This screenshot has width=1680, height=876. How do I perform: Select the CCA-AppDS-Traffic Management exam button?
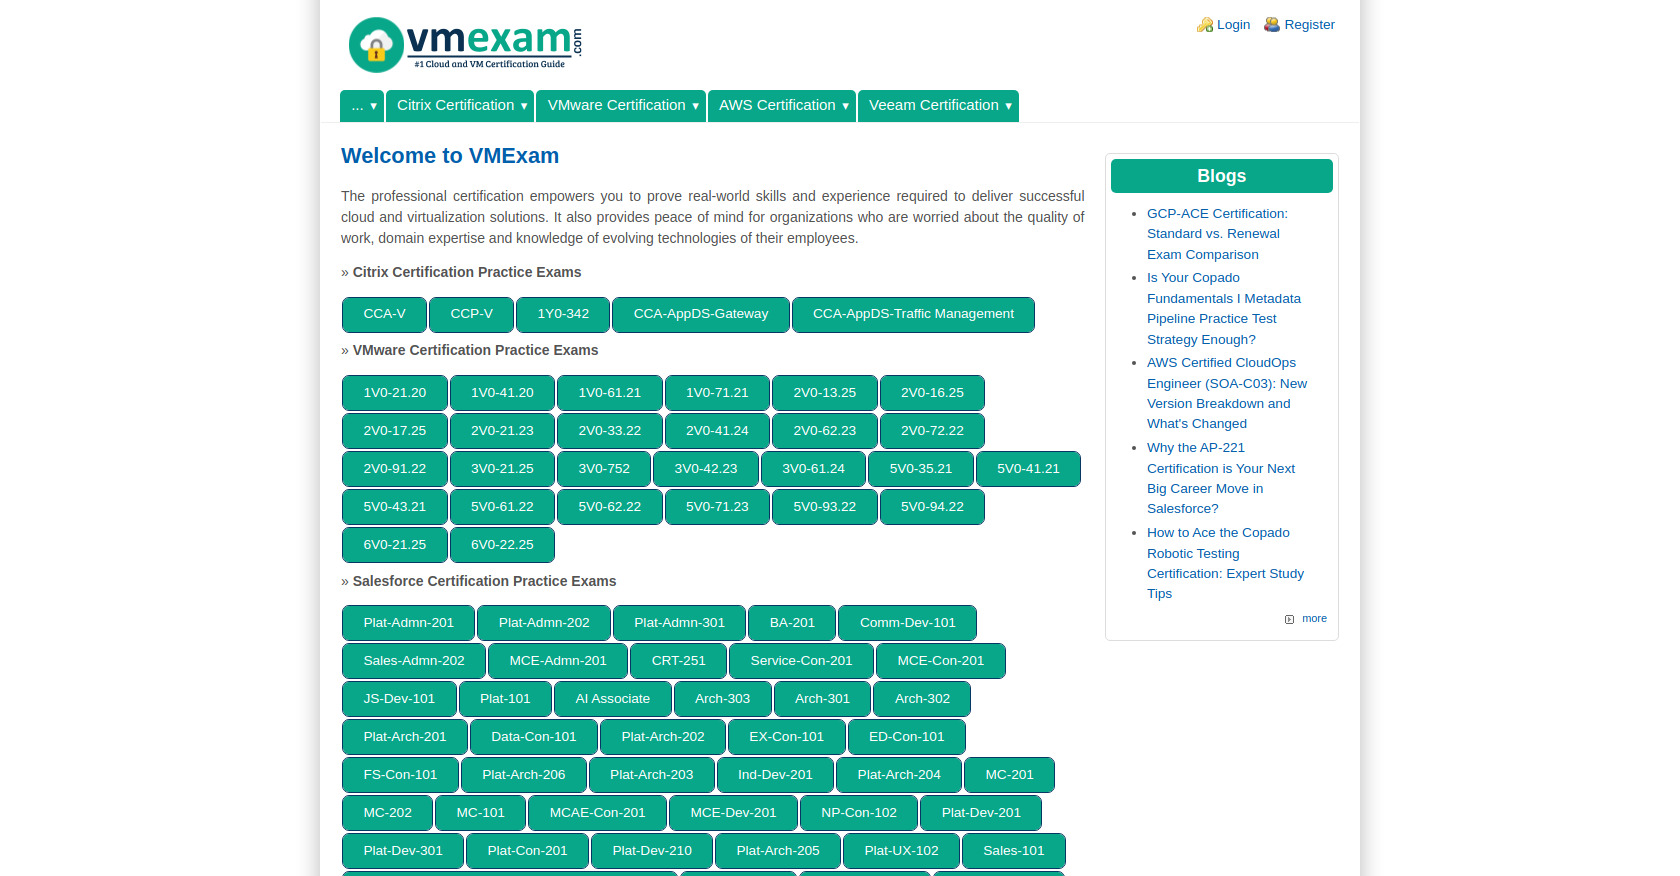click(913, 314)
